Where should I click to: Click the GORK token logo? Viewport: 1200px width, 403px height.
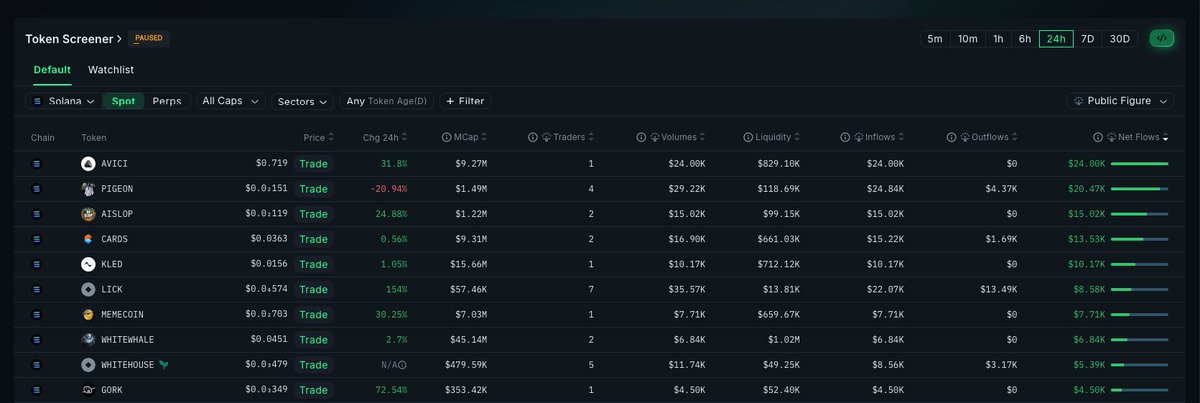[88, 390]
